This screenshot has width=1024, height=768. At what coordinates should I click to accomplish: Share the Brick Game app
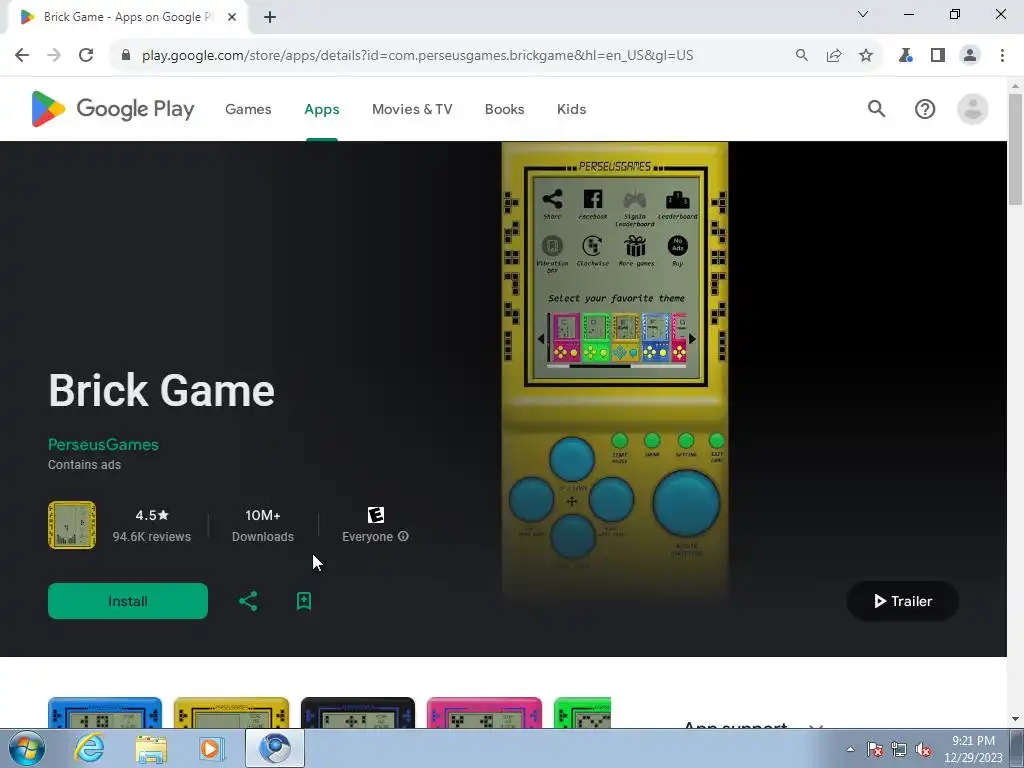pyautogui.click(x=248, y=601)
